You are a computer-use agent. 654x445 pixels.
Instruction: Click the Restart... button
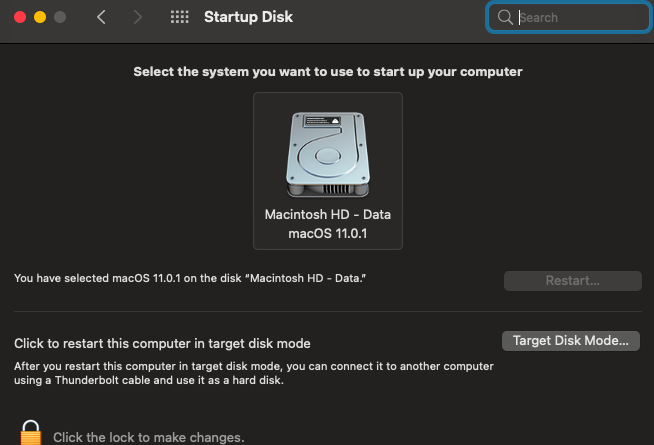pos(573,281)
